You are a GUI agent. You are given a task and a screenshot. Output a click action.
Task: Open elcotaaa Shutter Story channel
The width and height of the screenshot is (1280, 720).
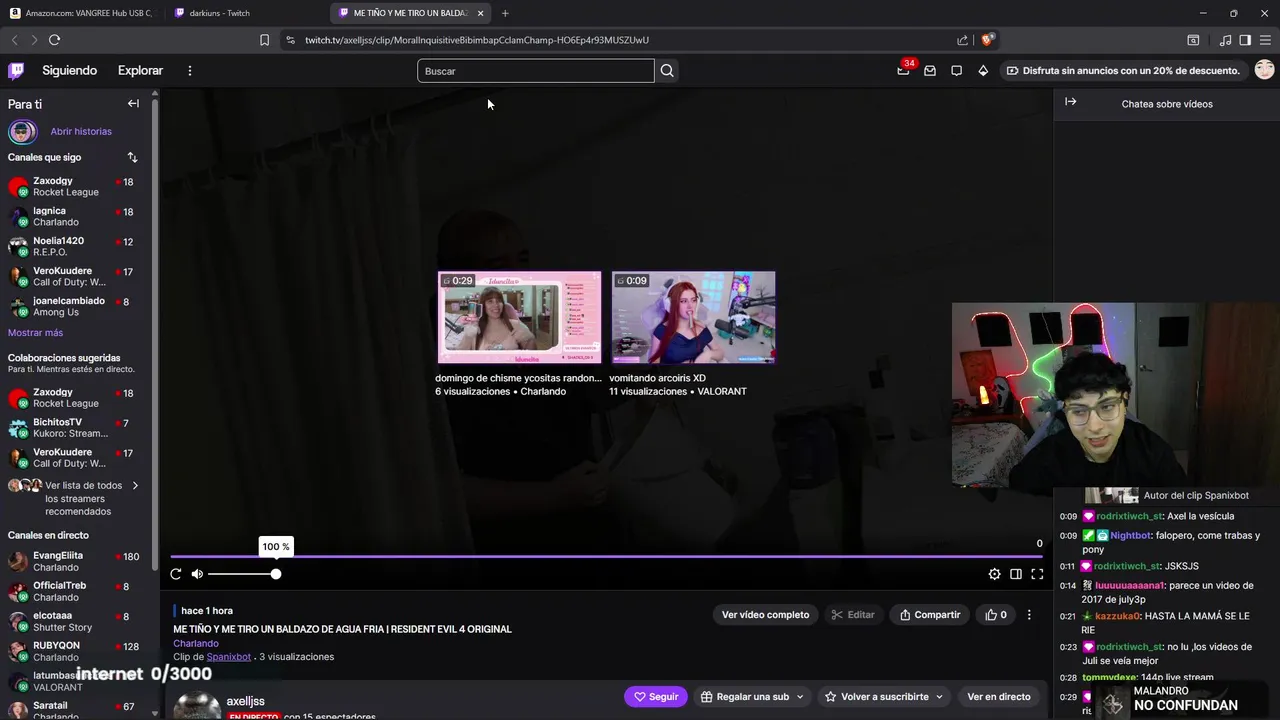pos(78,621)
